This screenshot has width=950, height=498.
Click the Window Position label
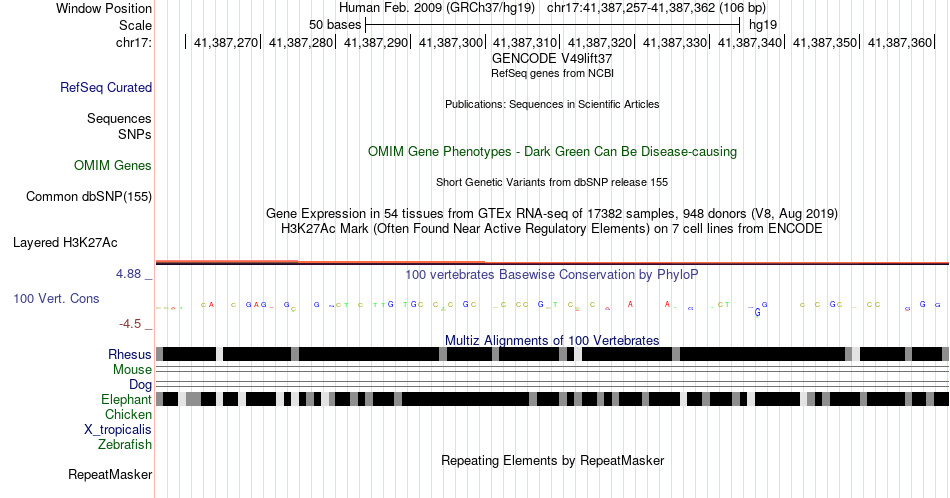pyautogui.click(x=104, y=8)
